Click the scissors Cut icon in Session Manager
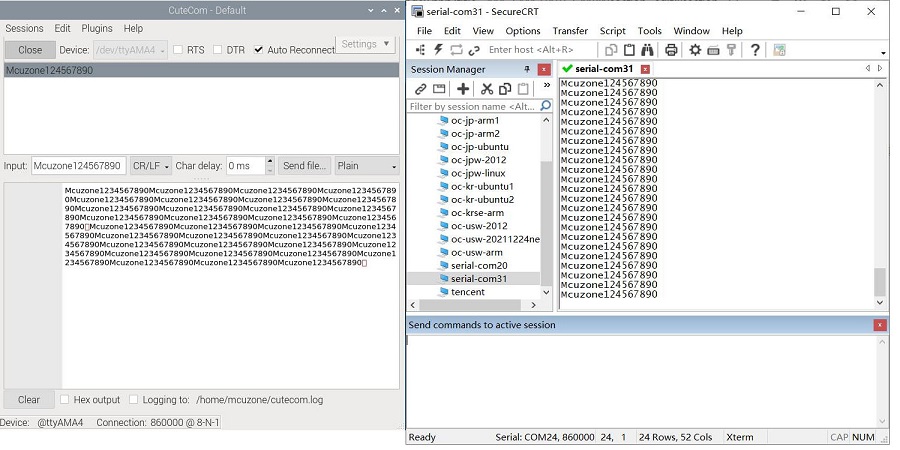The width and height of the screenshot is (900, 450). click(487, 89)
